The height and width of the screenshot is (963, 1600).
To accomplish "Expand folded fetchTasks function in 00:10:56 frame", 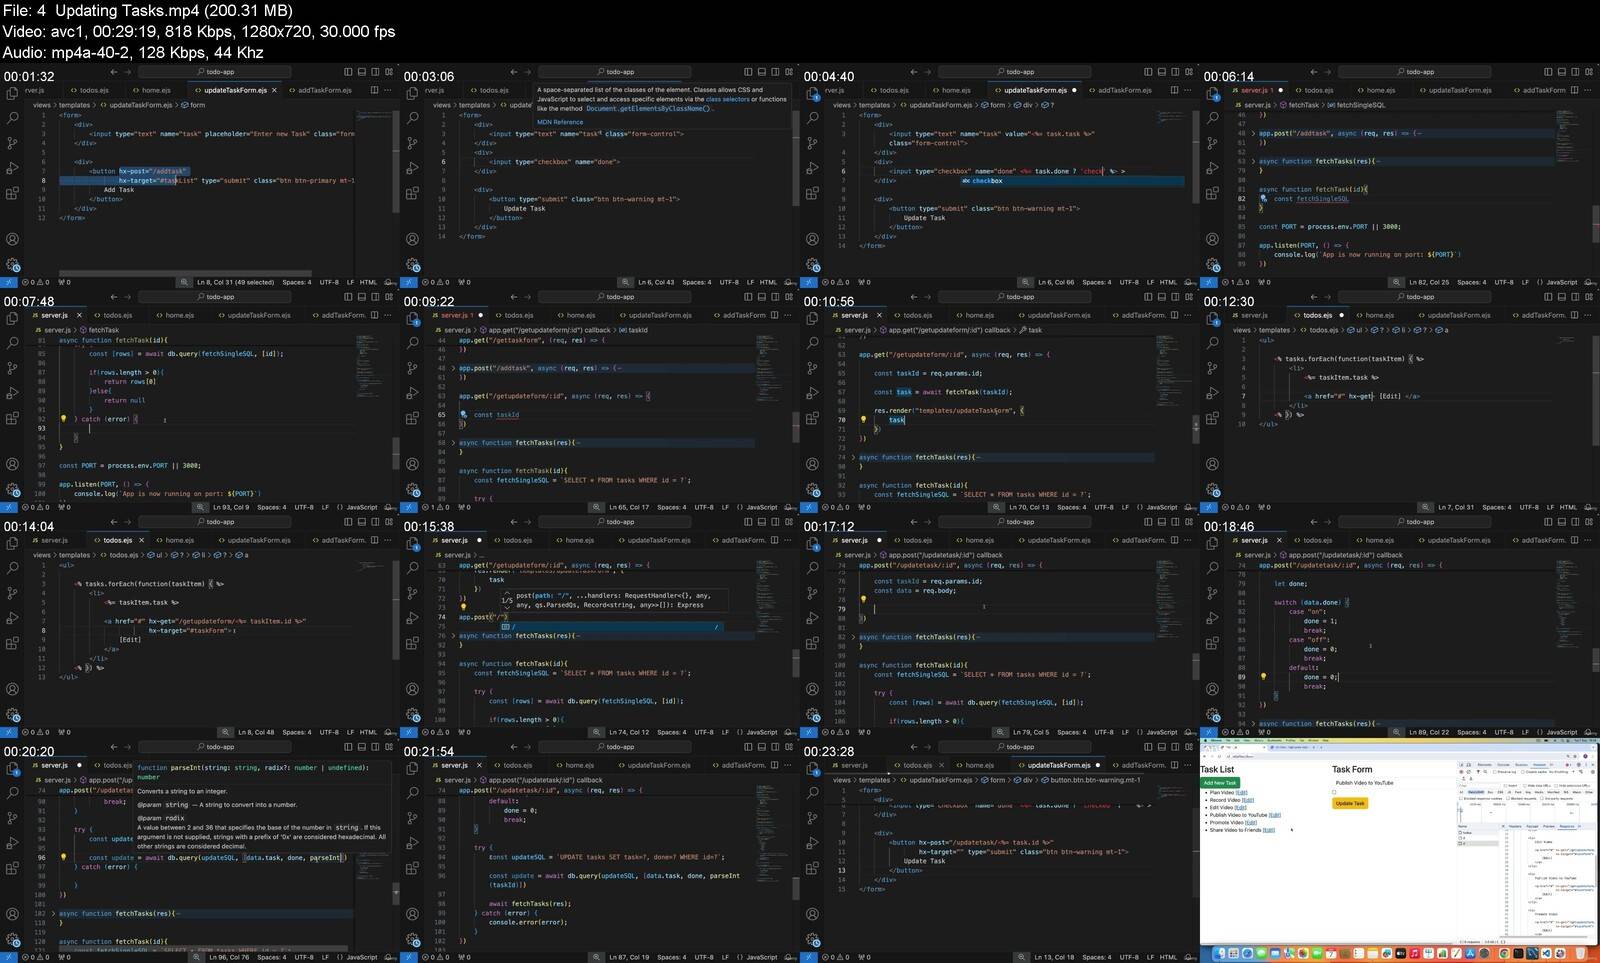I will coord(854,457).
